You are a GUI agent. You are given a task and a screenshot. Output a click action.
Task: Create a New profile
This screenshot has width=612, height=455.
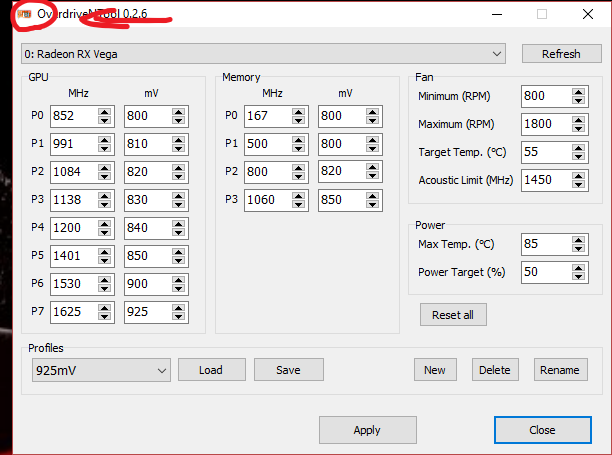(435, 370)
